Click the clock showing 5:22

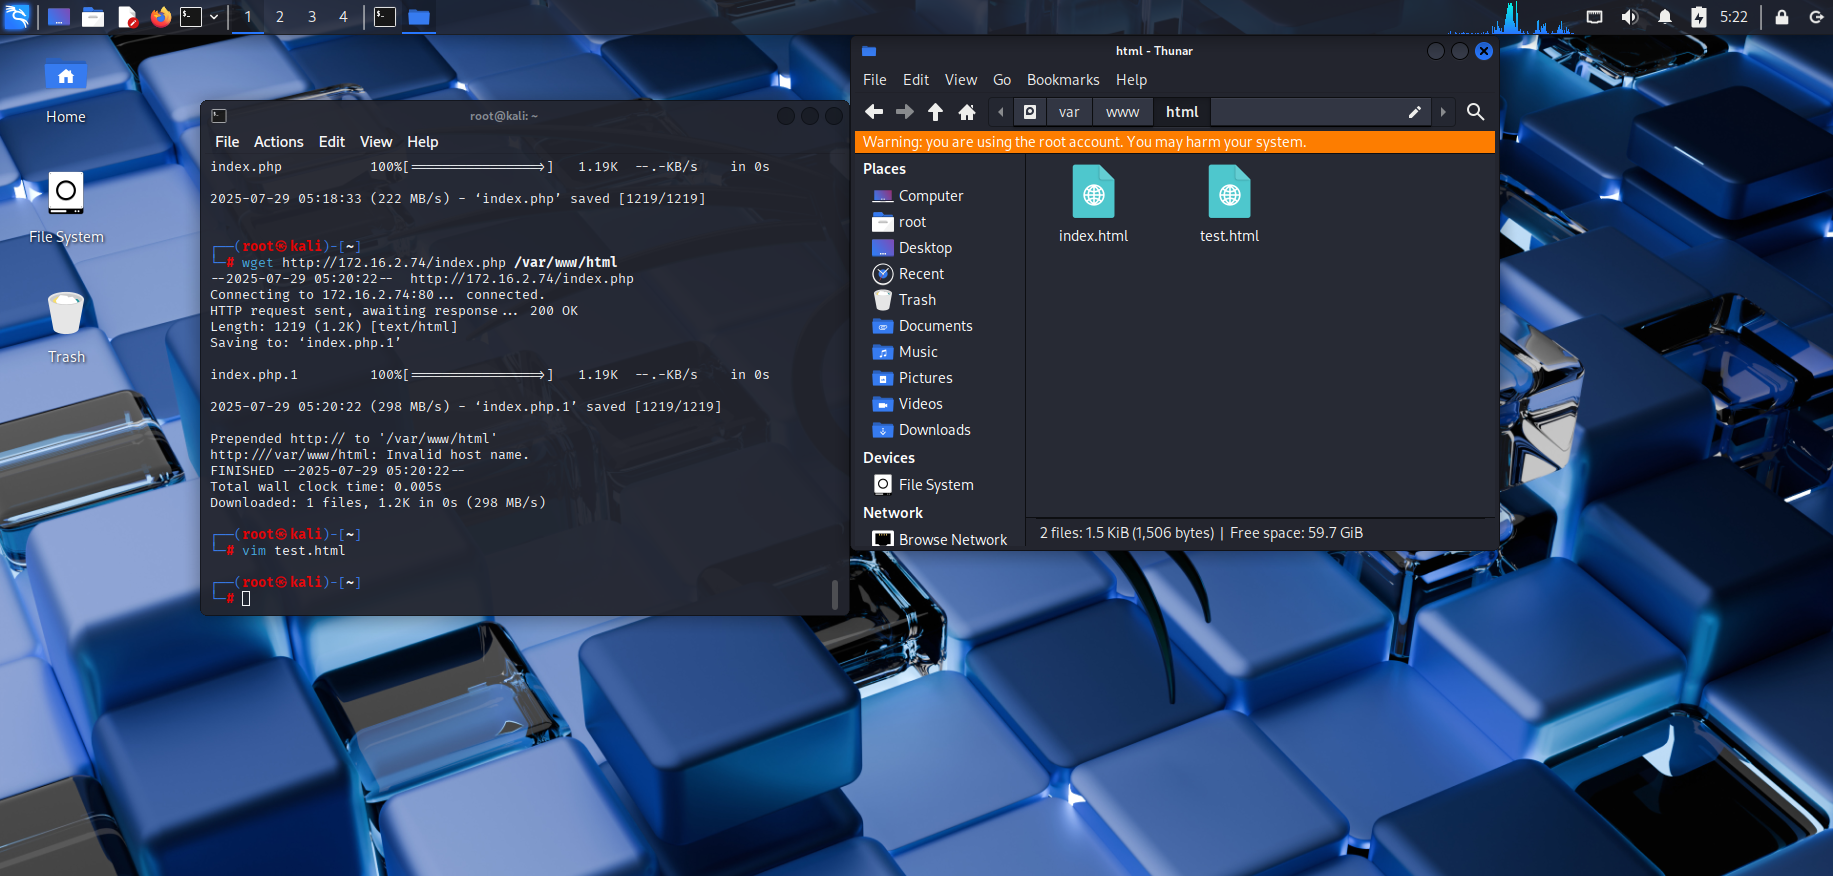(x=1734, y=17)
